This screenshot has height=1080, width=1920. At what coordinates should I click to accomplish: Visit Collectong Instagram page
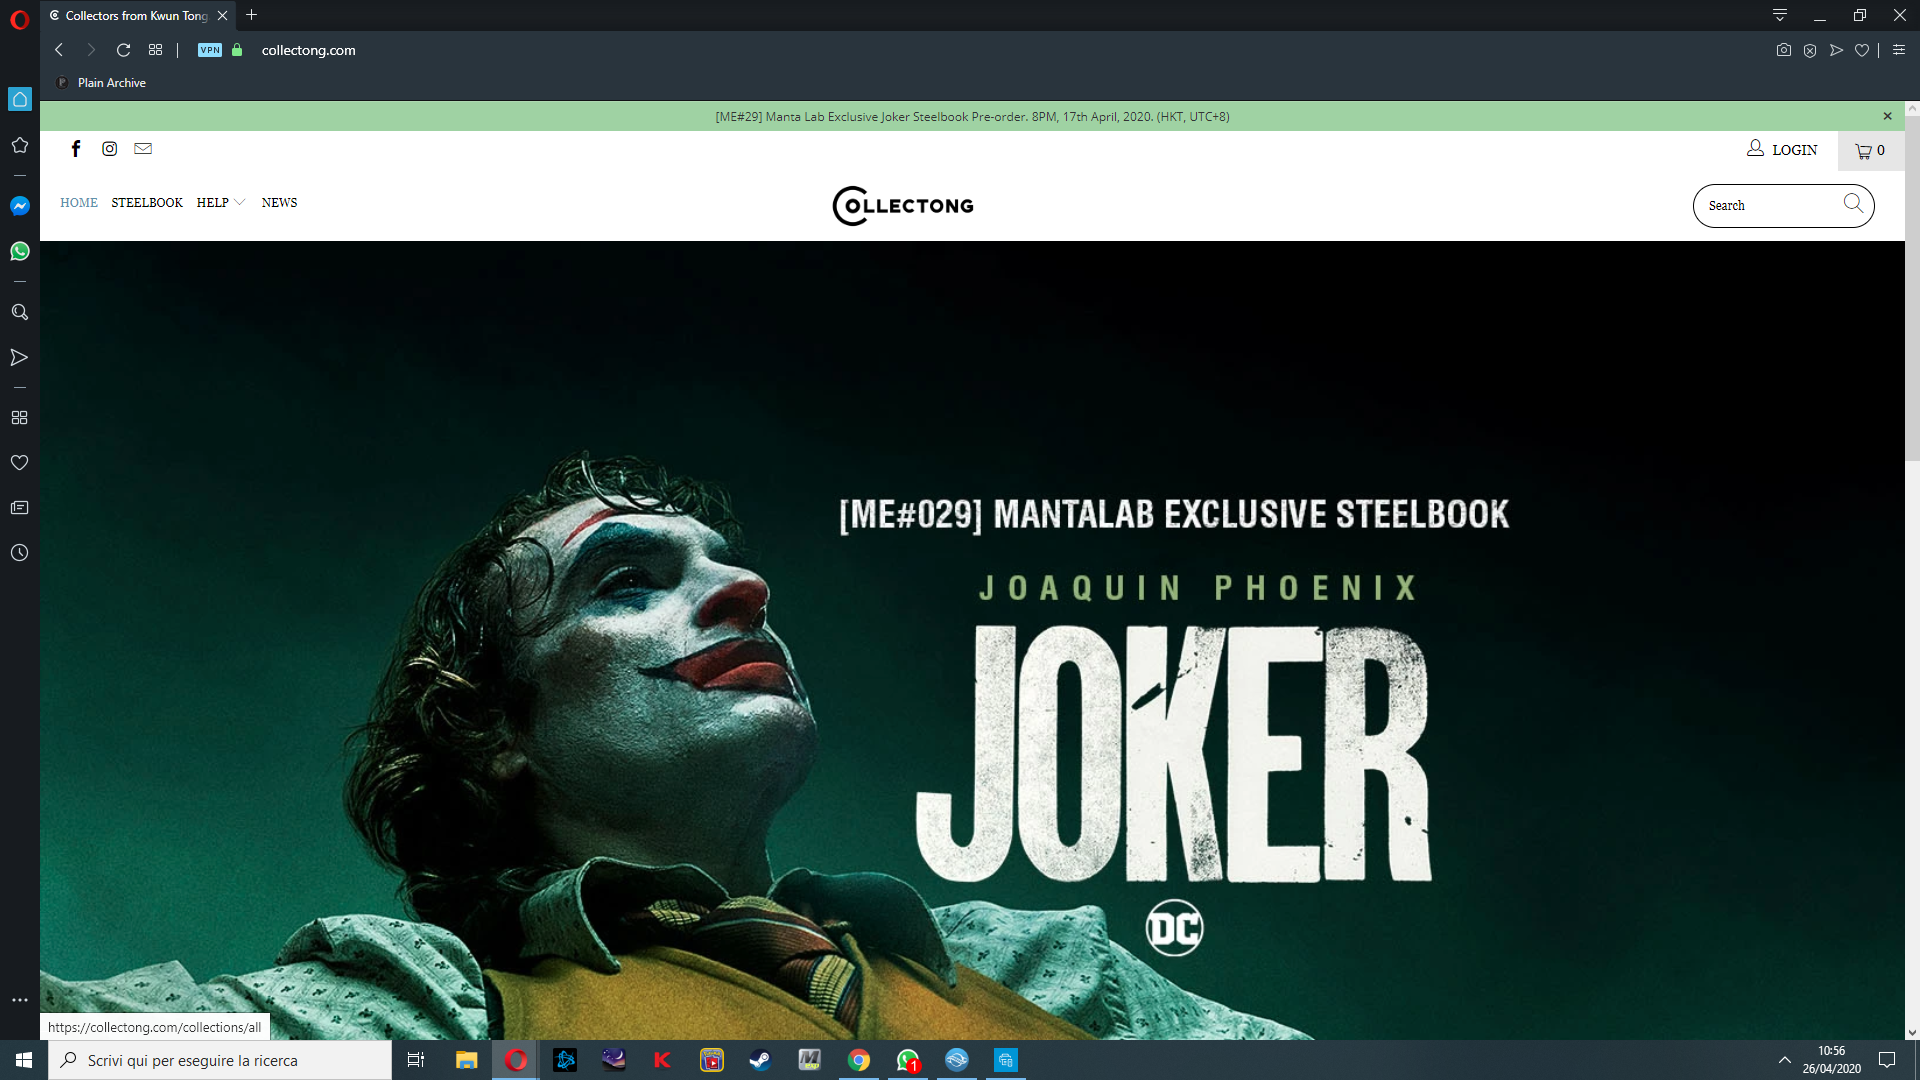(x=110, y=149)
